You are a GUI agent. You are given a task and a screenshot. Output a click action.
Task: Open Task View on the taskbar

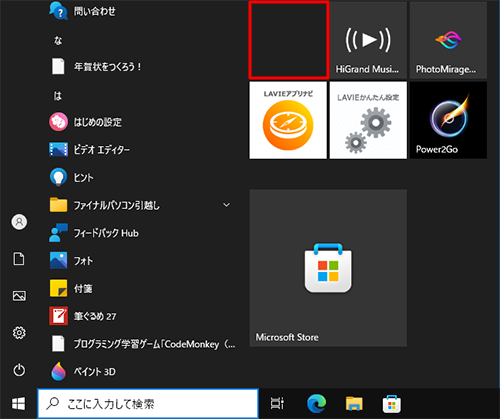click(x=277, y=403)
